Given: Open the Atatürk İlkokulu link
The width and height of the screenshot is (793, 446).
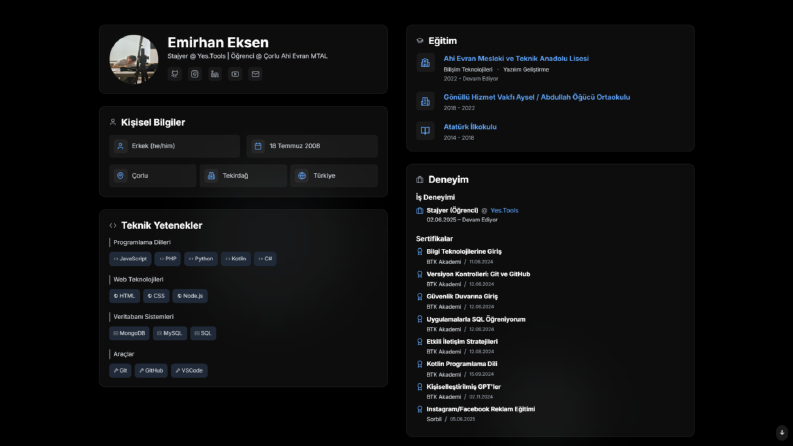Looking at the screenshot, I should pyautogui.click(x=470, y=127).
